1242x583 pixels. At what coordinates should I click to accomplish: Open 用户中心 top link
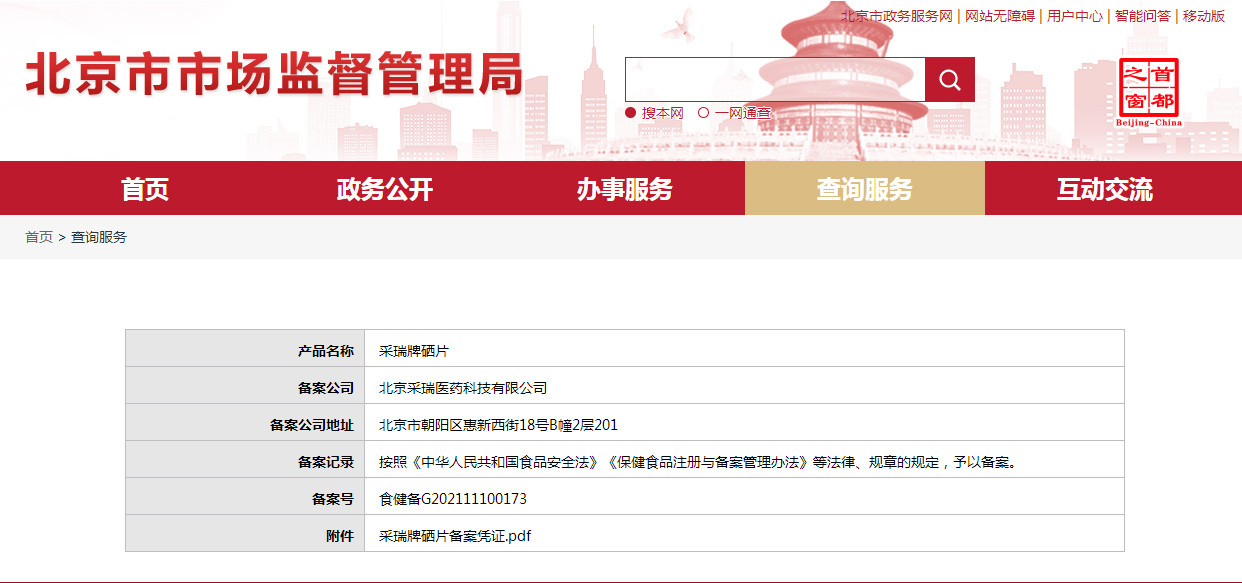[1075, 16]
